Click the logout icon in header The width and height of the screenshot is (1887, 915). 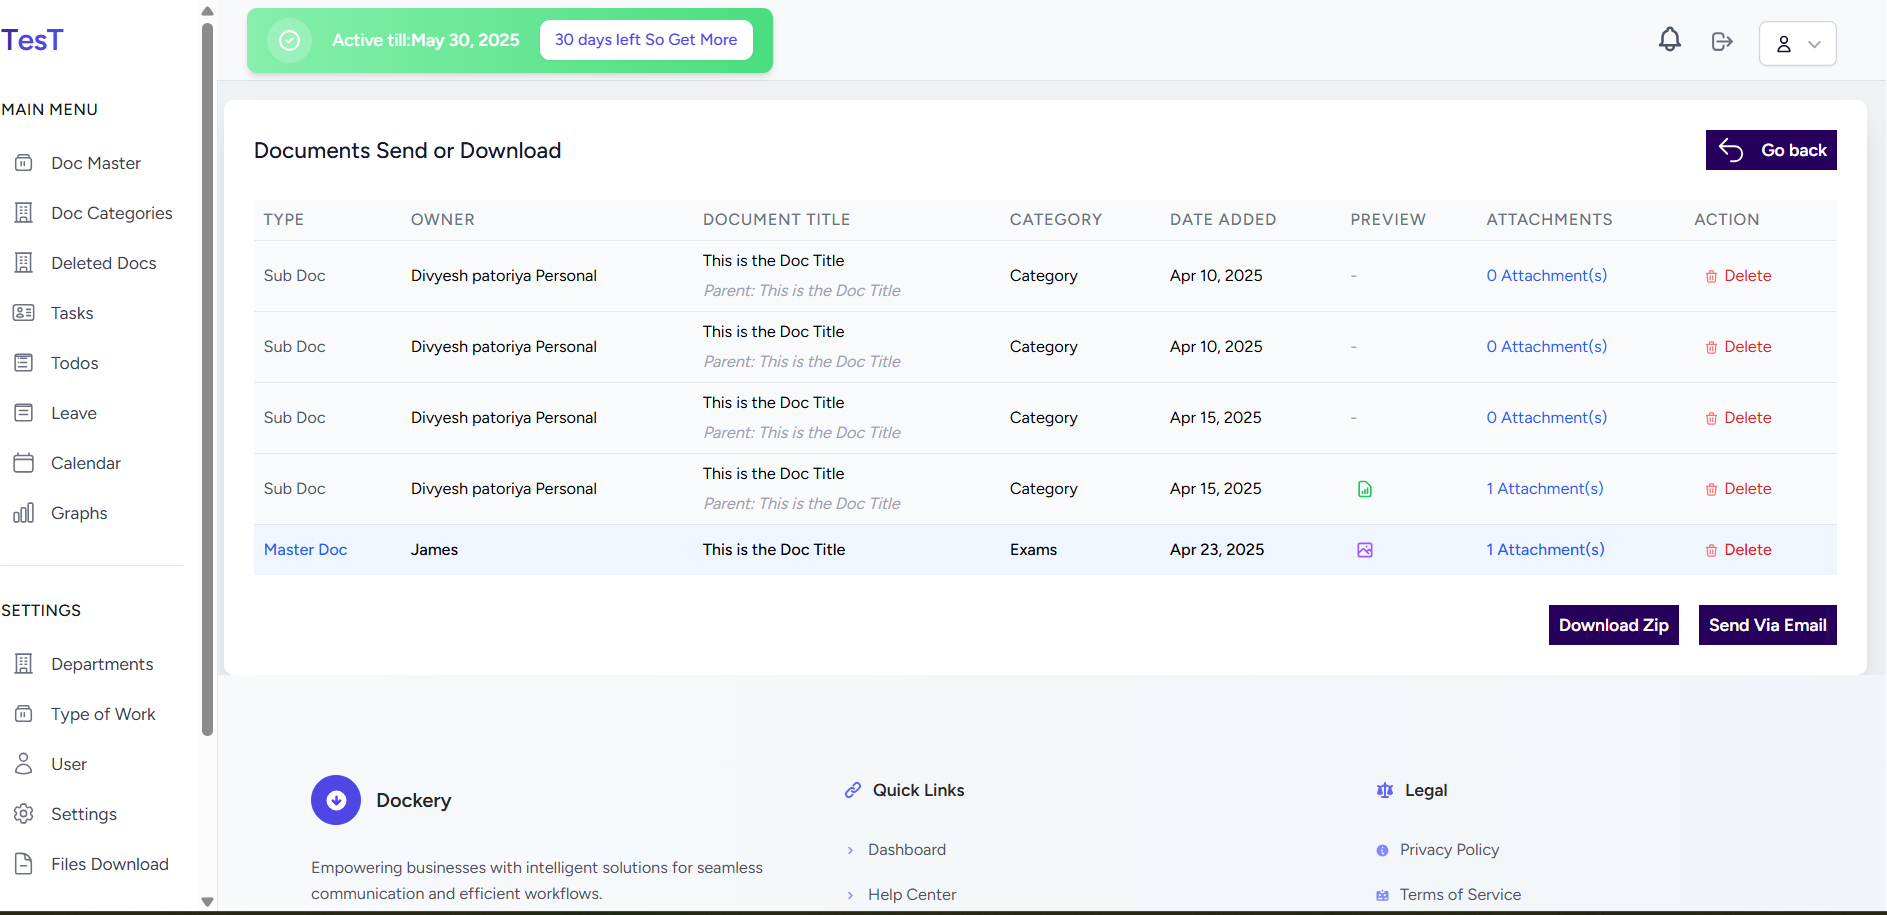click(1722, 41)
